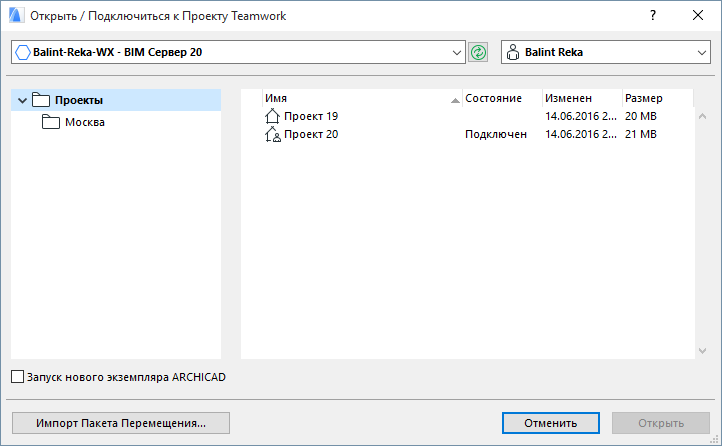722x446 pixels.
Task: Sort list by Состояние column header
Action: coord(502,98)
